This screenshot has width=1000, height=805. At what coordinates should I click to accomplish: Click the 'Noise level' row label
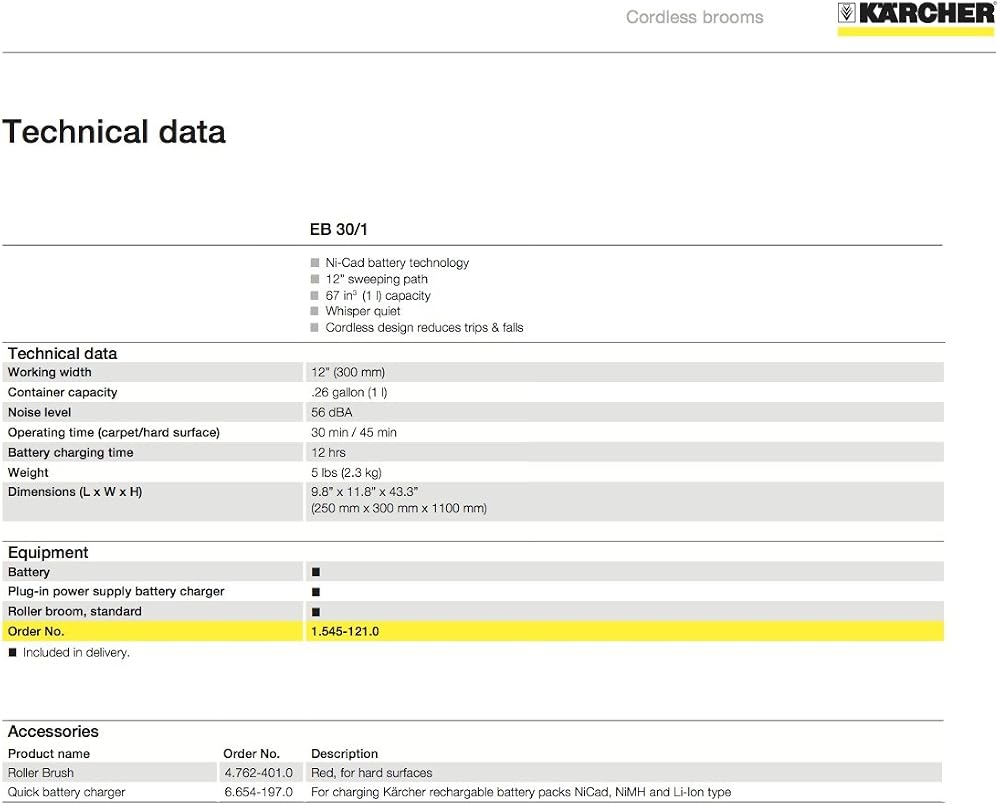click(x=40, y=413)
